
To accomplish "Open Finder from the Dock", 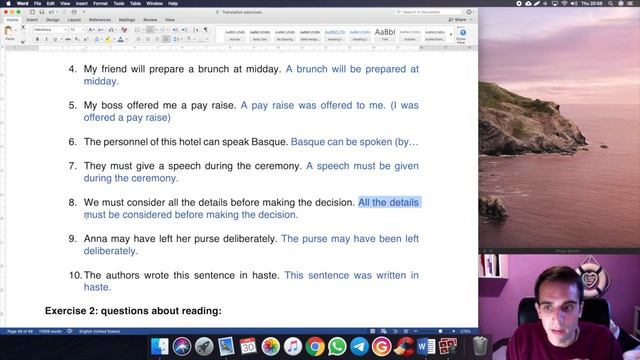I will 160,347.
